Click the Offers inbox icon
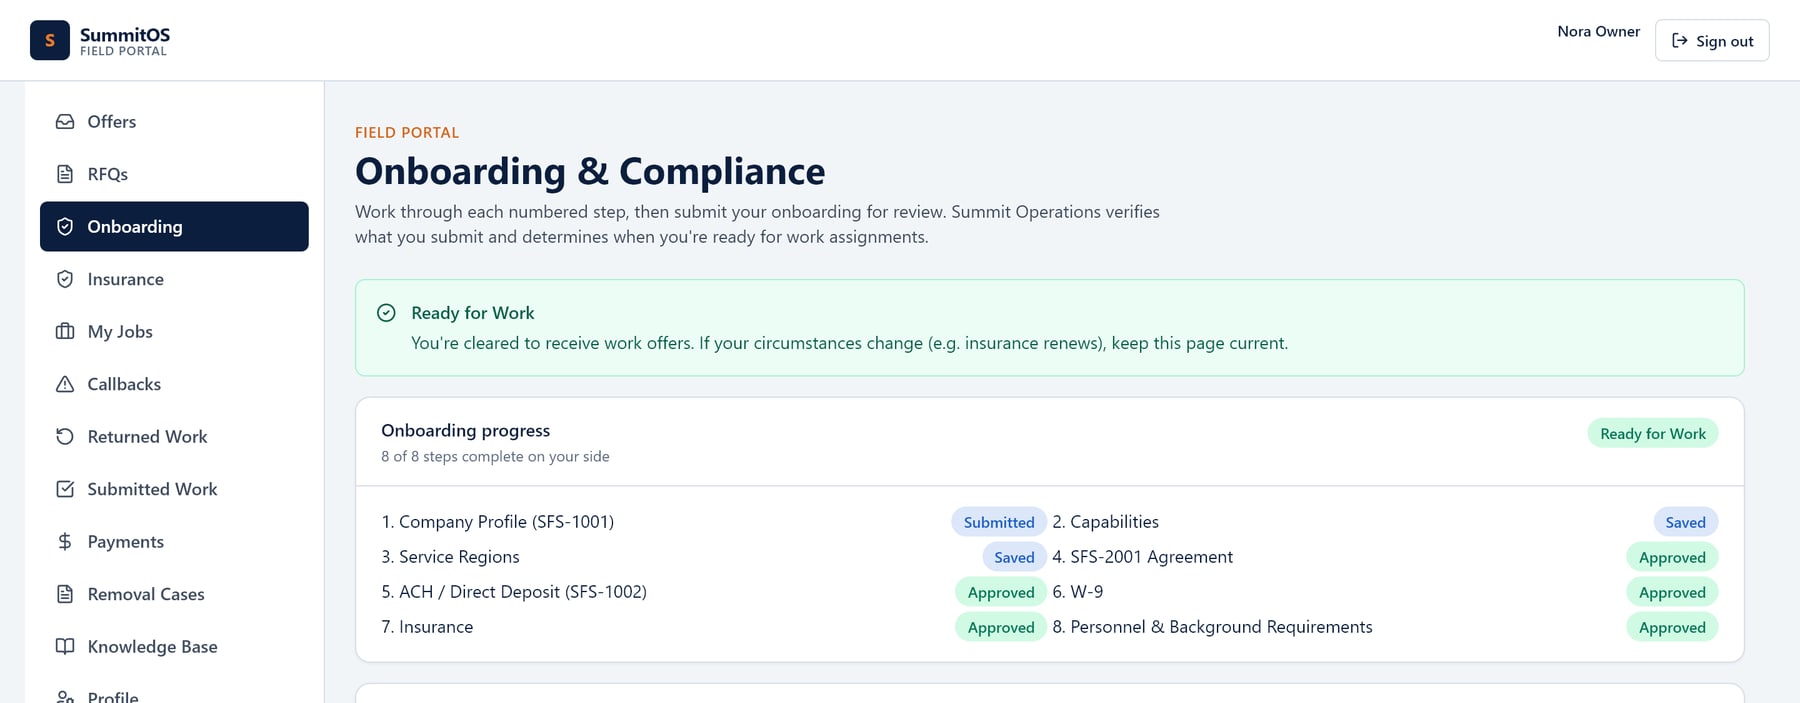Viewport: 1800px width, 703px height. click(65, 121)
